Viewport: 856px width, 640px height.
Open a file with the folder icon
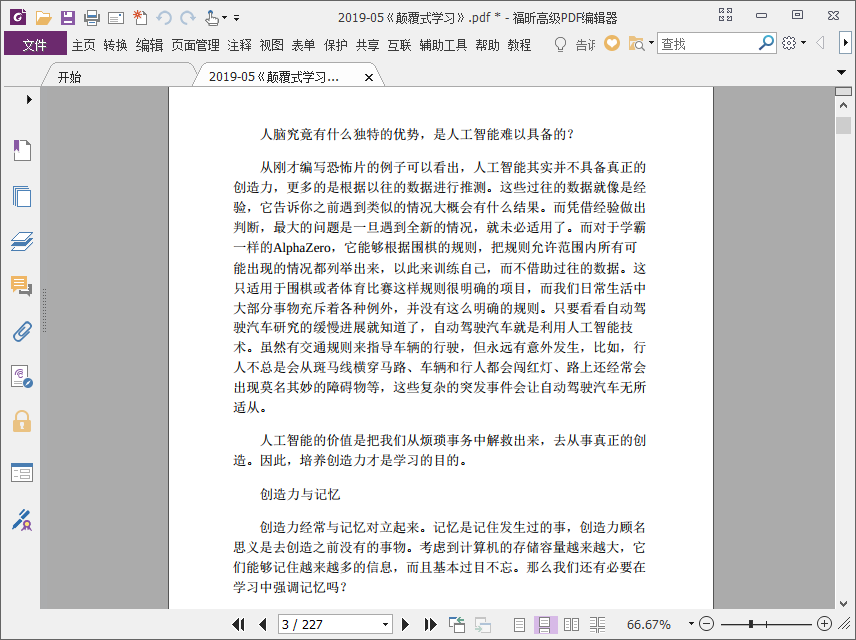[44, 18]
